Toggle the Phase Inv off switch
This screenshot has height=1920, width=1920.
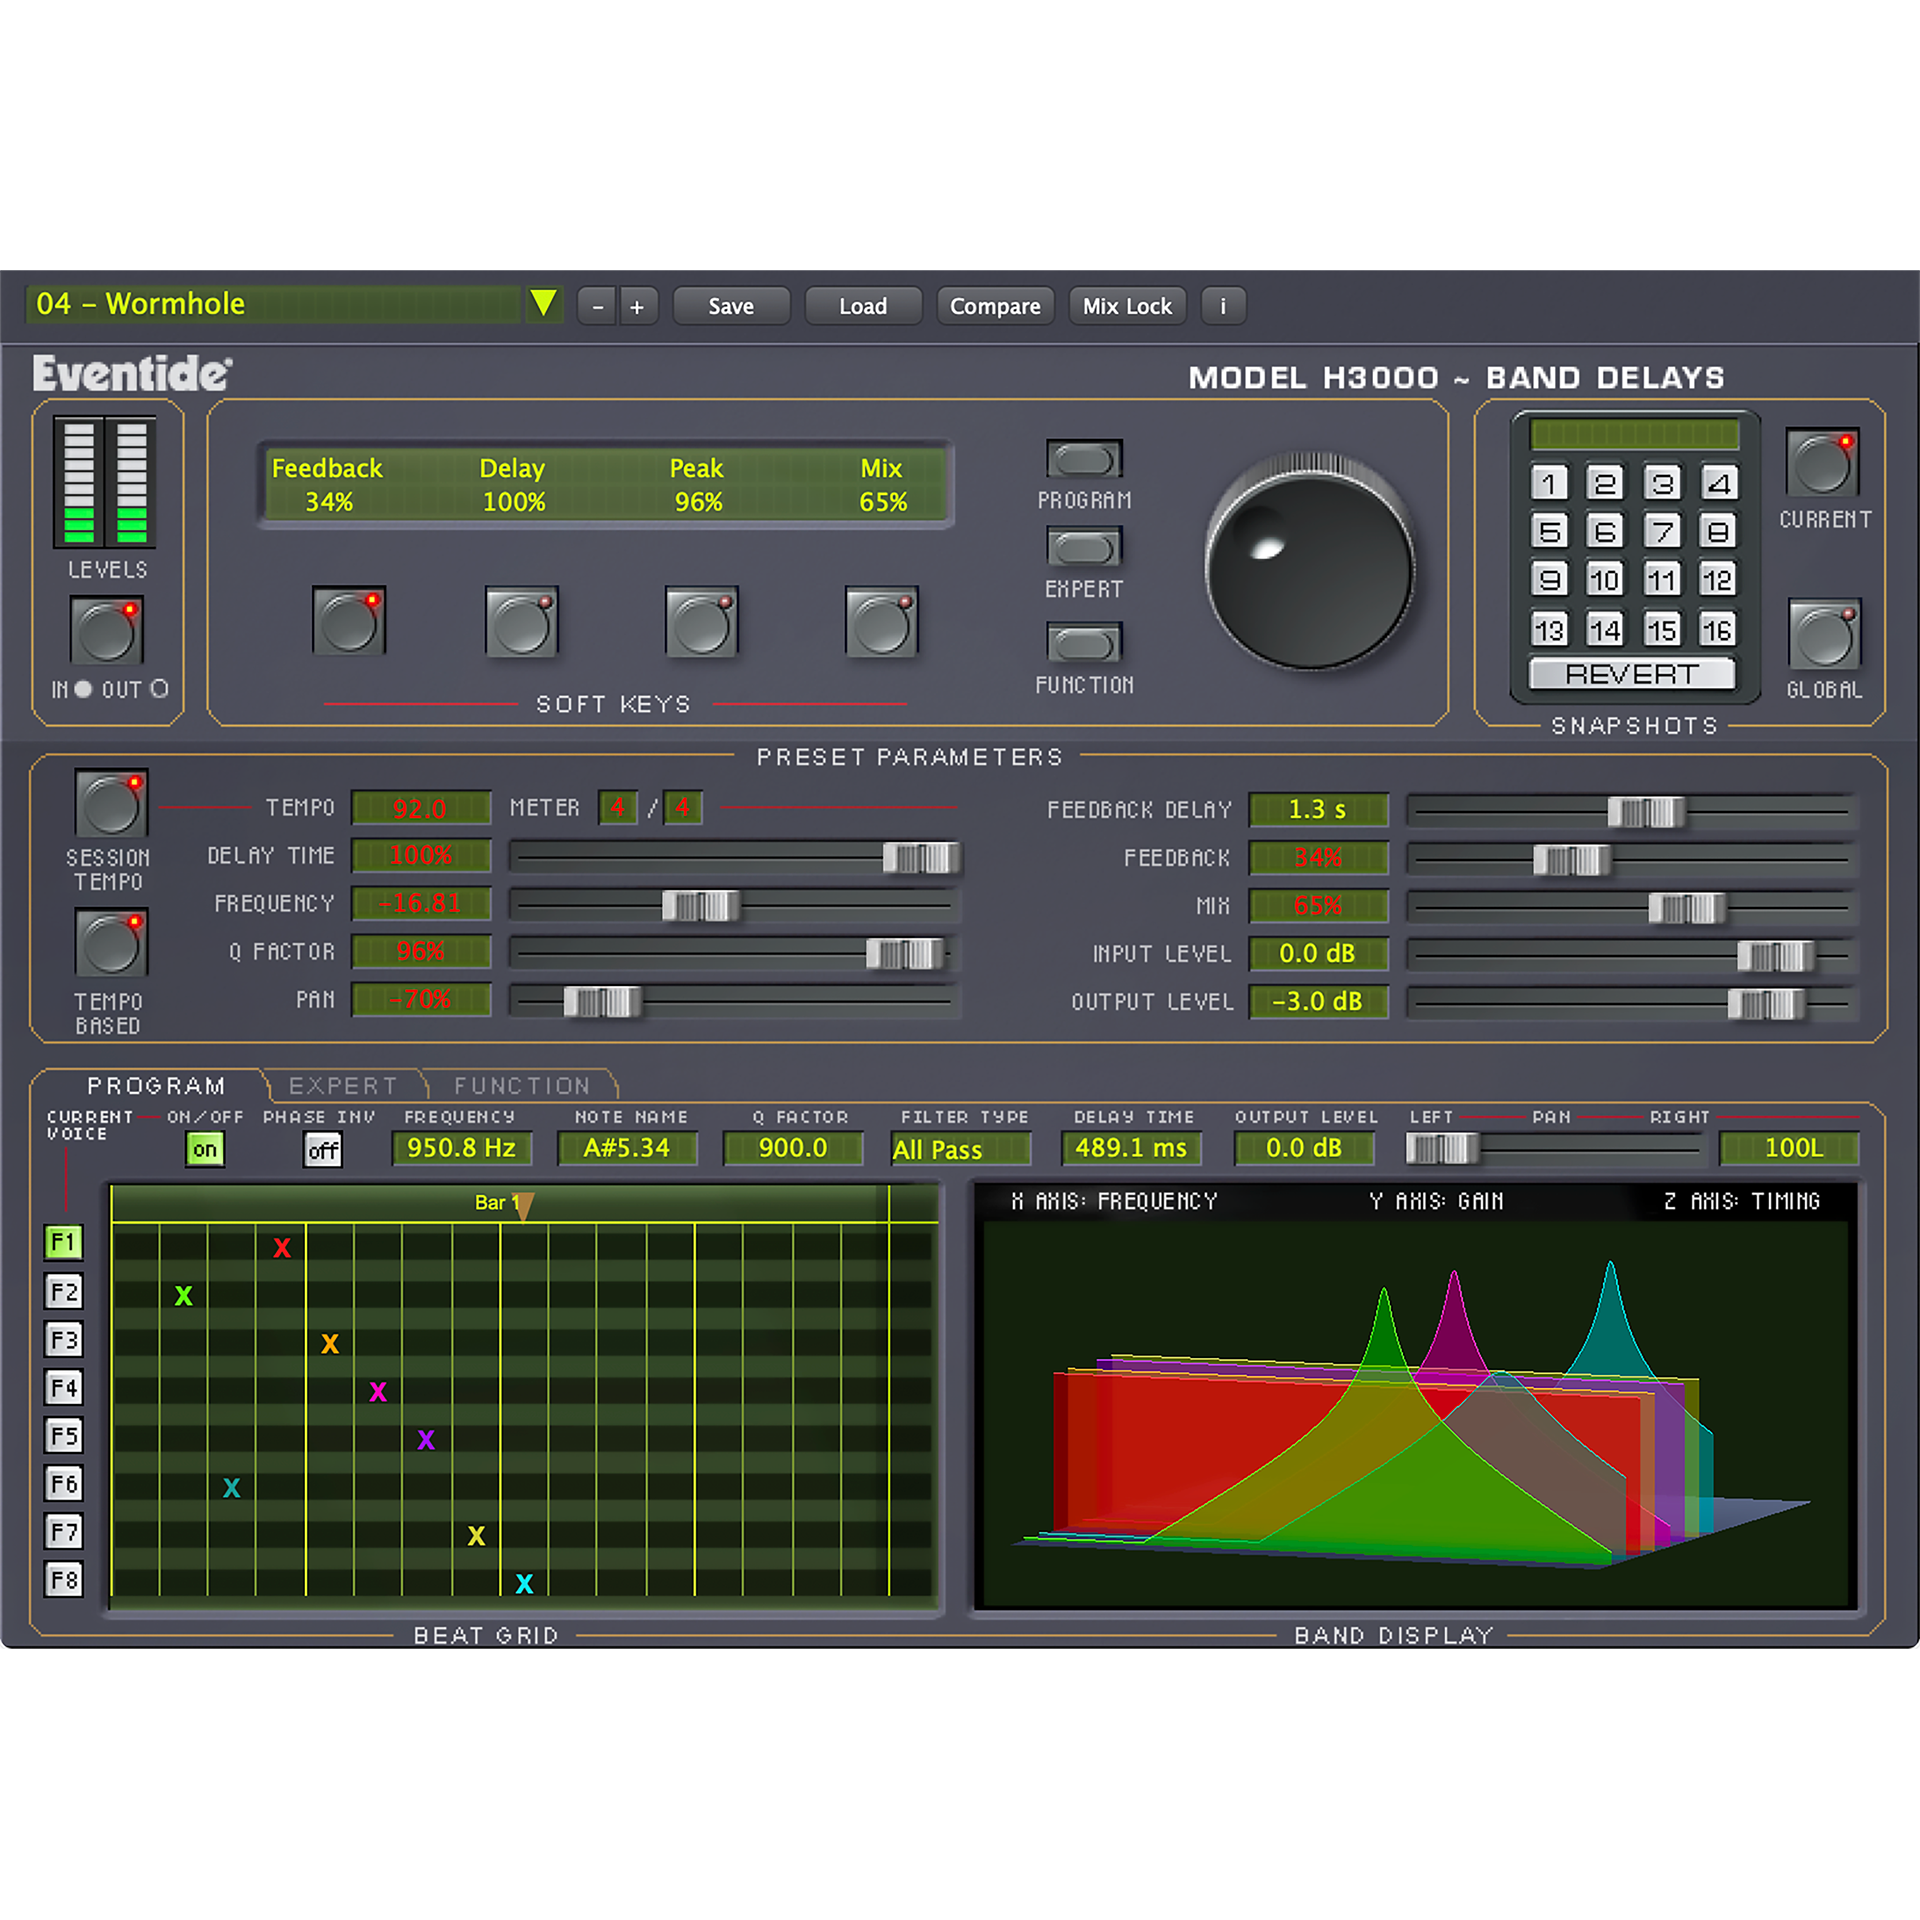[x=323, y=1149]
